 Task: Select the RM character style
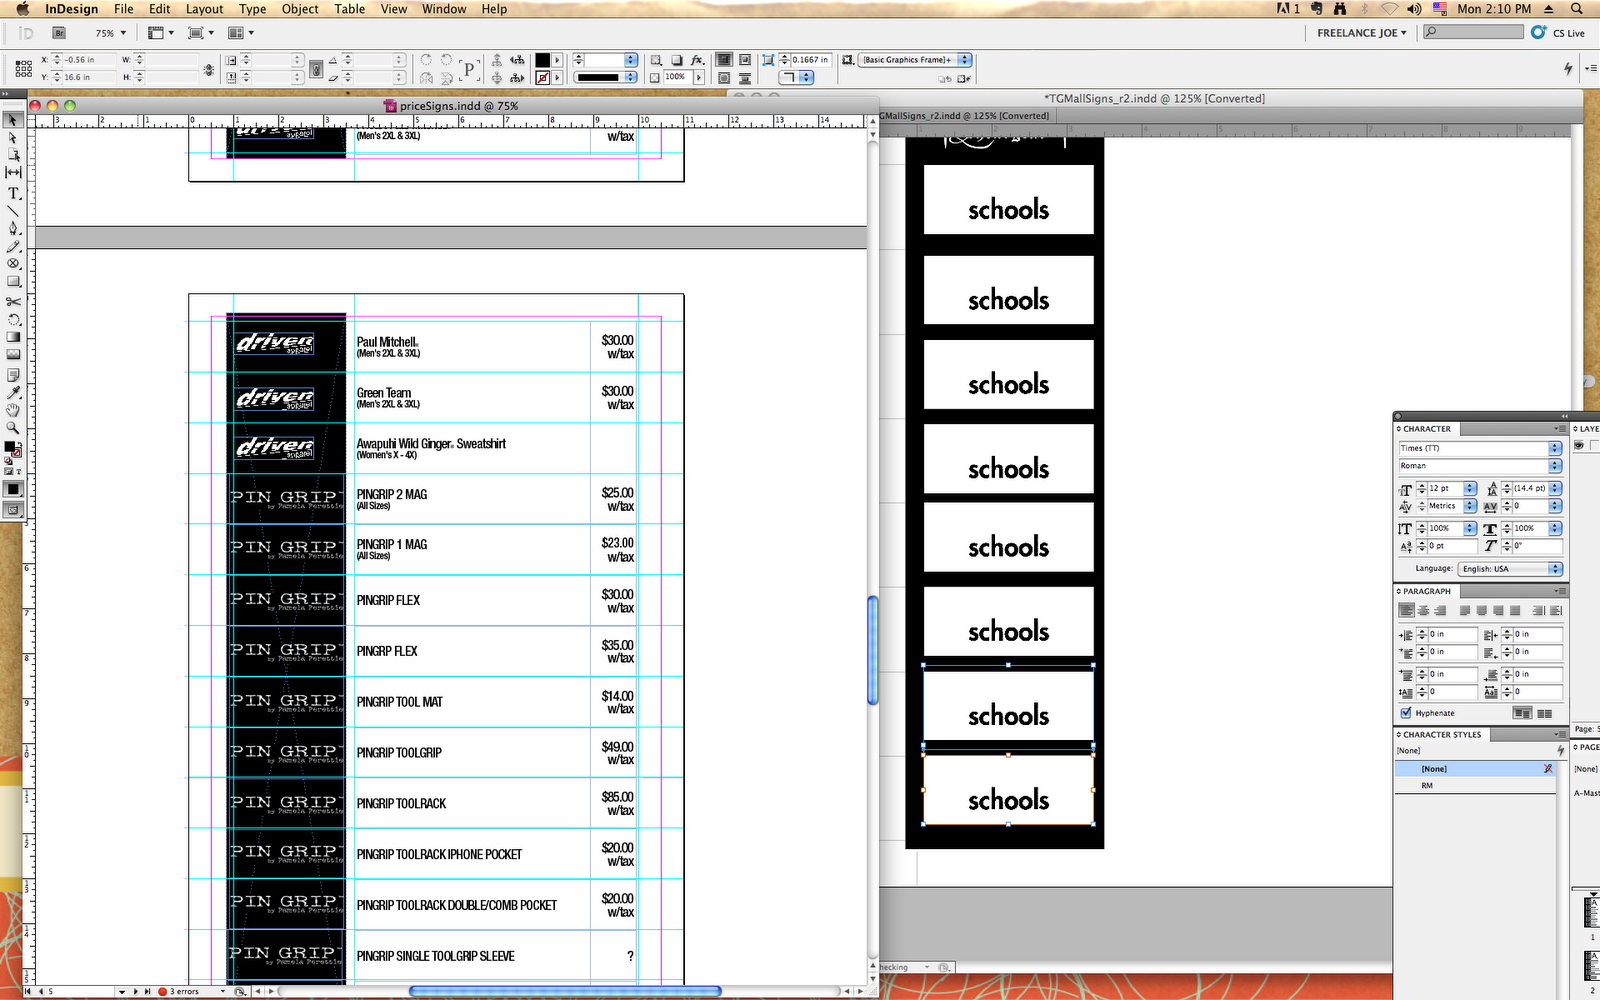(x=1475, y=786)
